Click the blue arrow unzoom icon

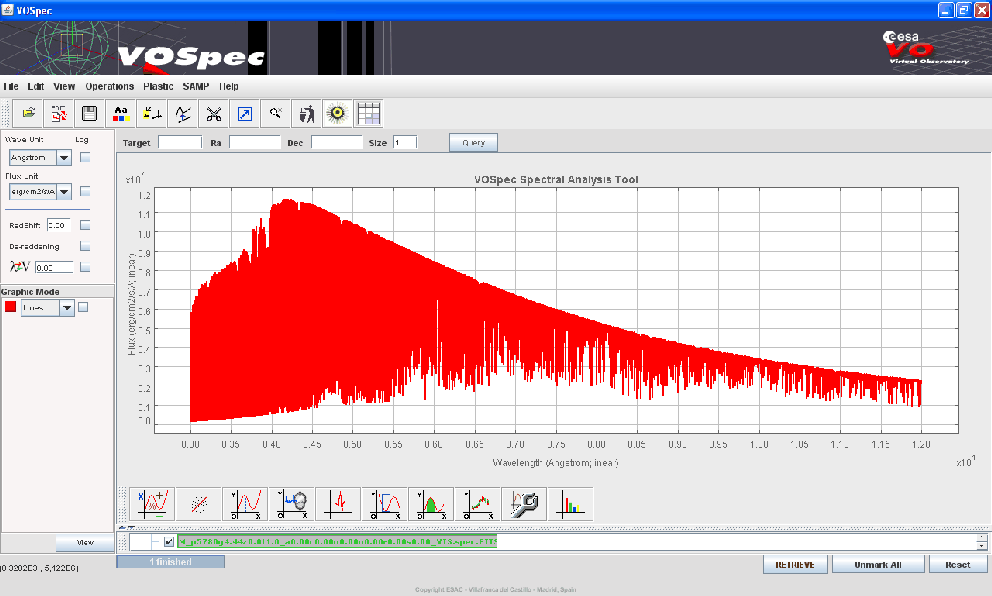click(x=244, y=113)
